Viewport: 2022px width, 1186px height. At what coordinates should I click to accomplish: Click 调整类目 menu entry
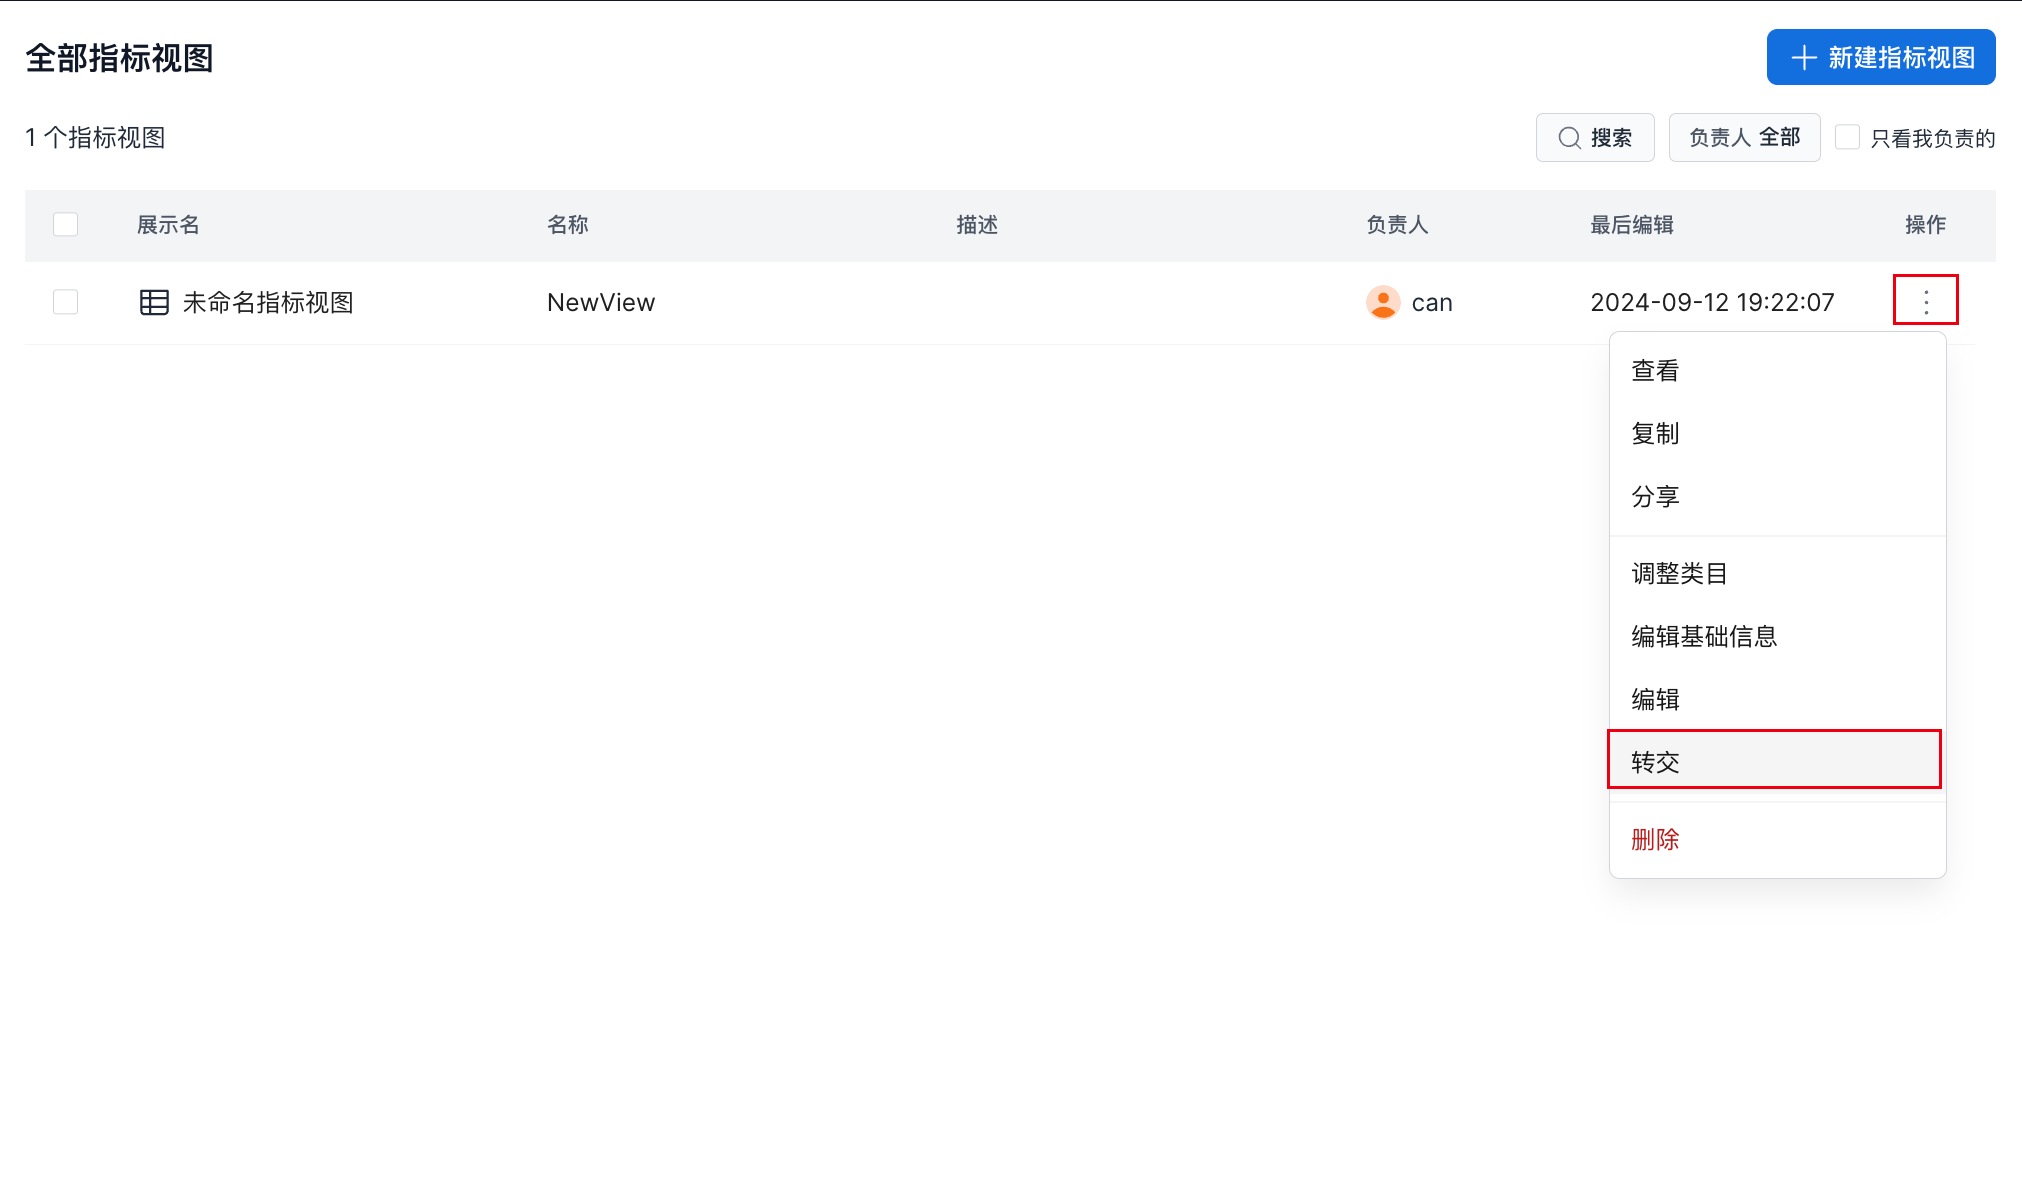[1679, 574]
